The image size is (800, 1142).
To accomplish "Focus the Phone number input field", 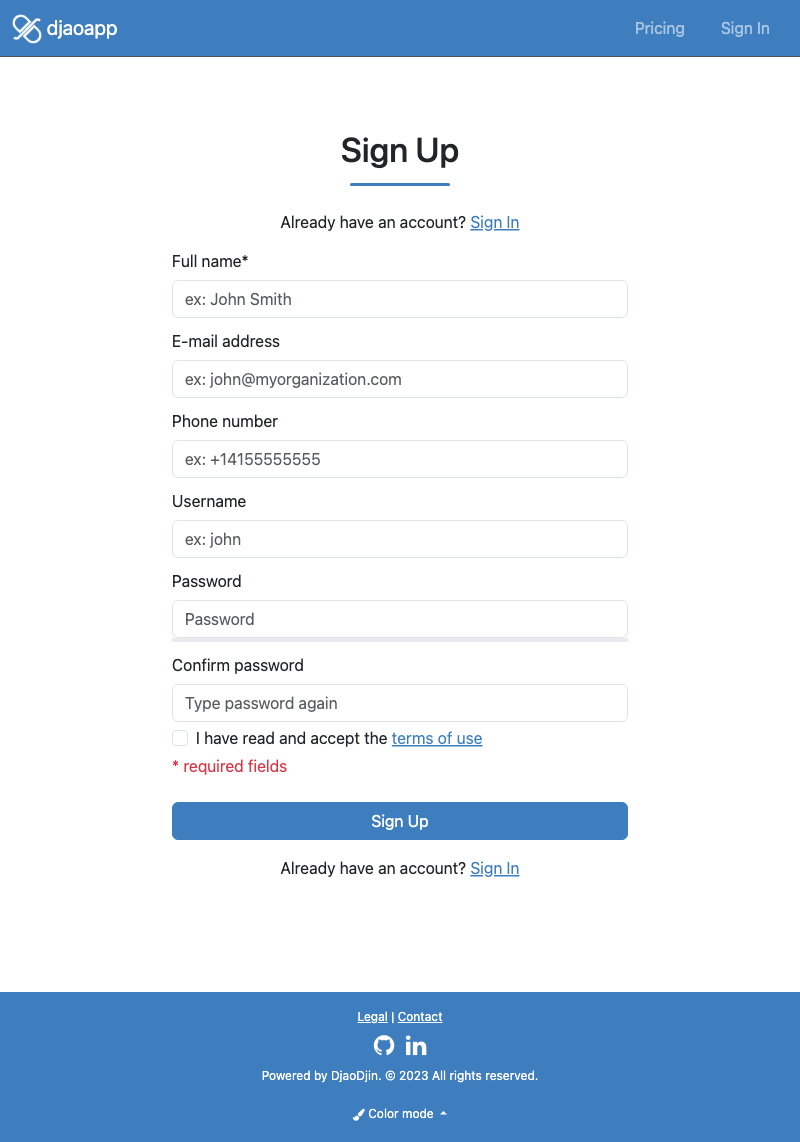I will pos(400,460).
